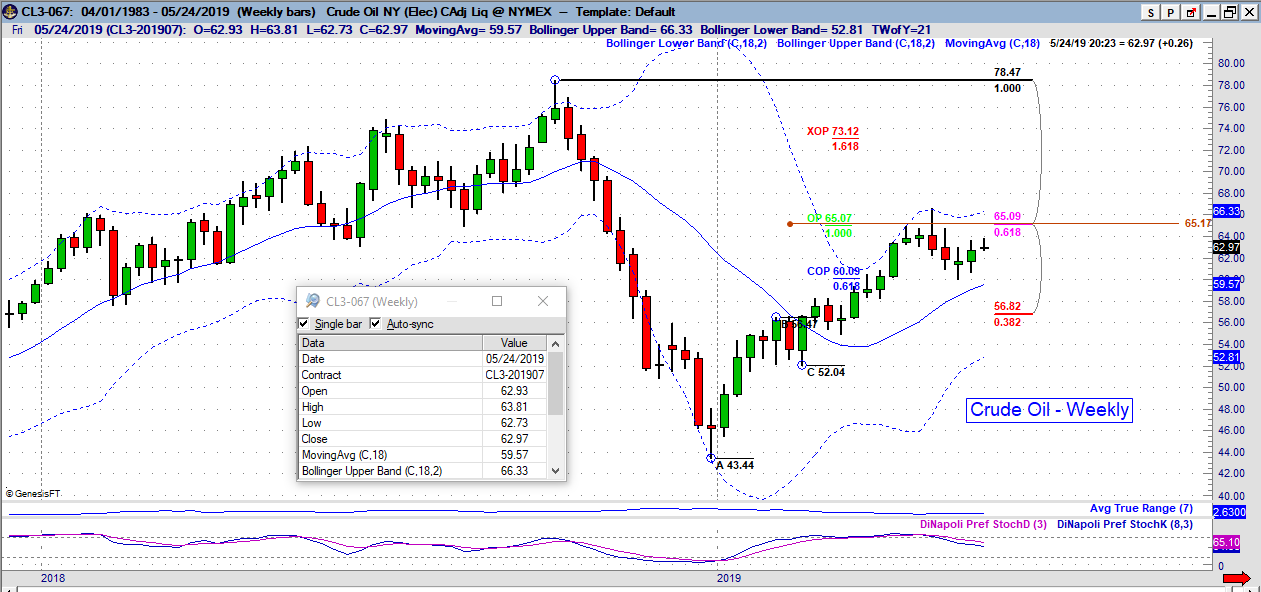Image resolution: width=1261 pixels, height=592 pixels.
Task: Click the 59.57 moving average price tag
Action: point(1226,285)
